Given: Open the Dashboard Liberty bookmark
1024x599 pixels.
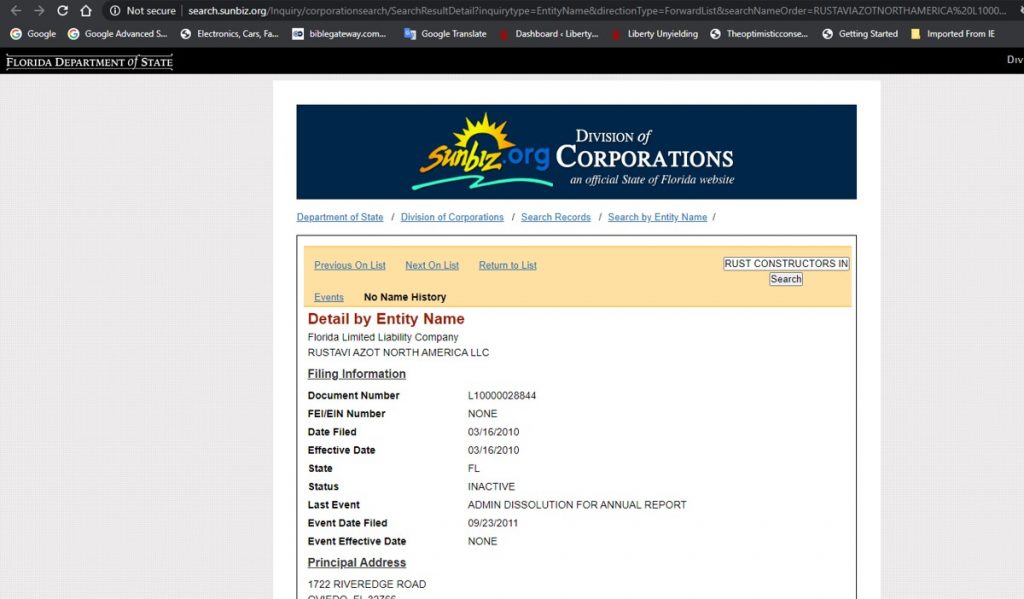Looking at the screenshot, I should coord(549,33).
